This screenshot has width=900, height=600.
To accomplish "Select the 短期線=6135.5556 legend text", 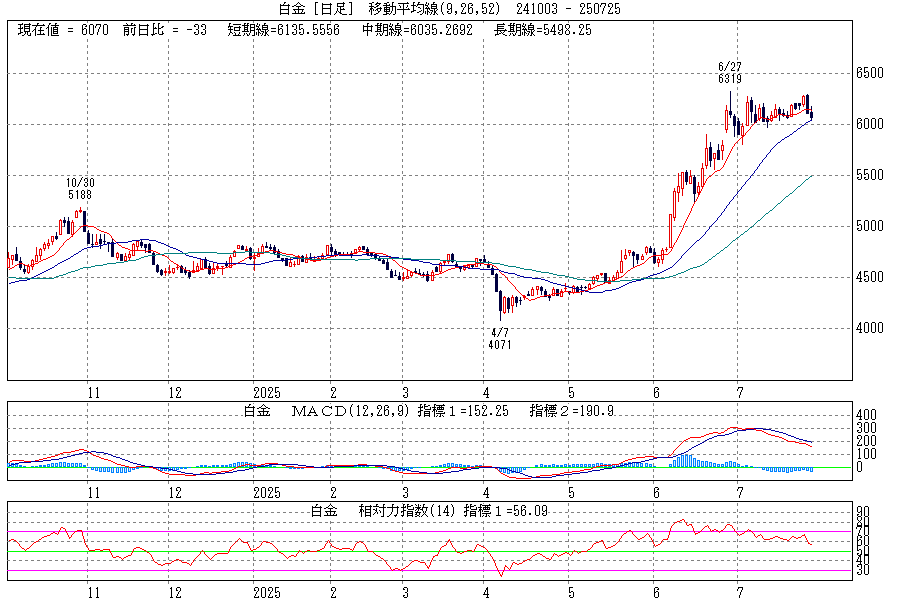I will pos(283,30).
